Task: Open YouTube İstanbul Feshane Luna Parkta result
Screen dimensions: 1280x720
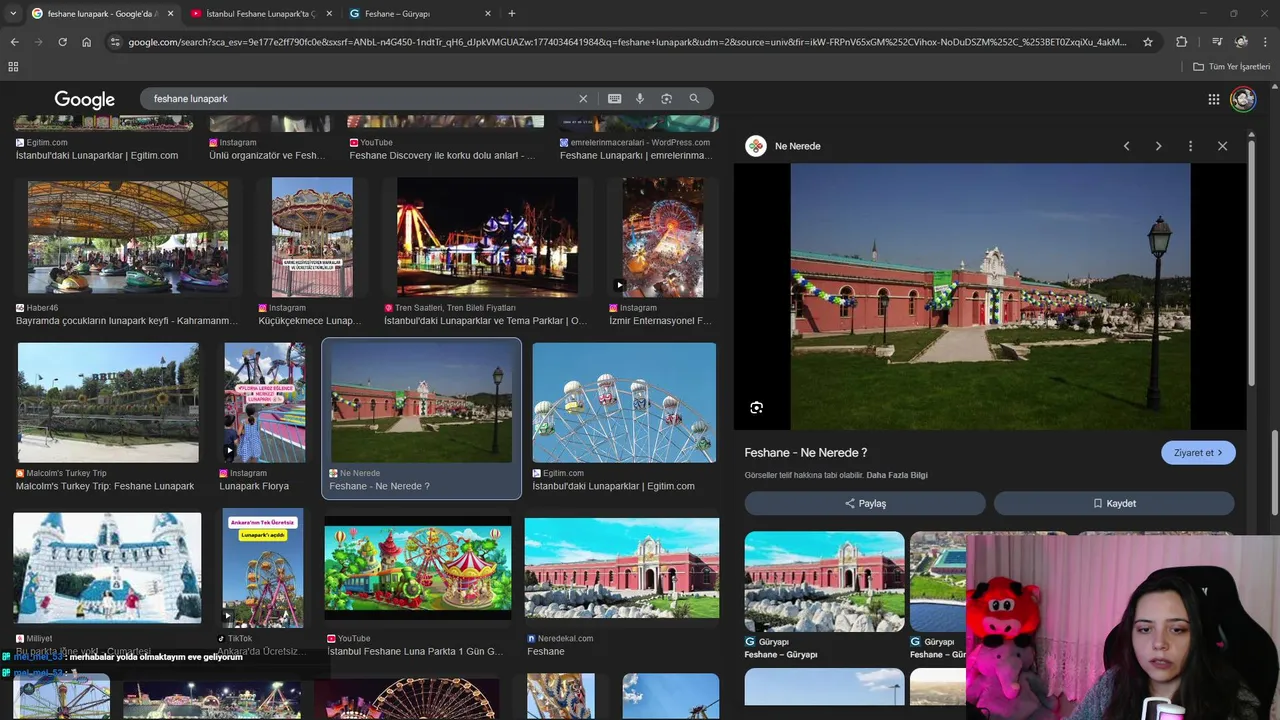Action: (x=418, y=568)
